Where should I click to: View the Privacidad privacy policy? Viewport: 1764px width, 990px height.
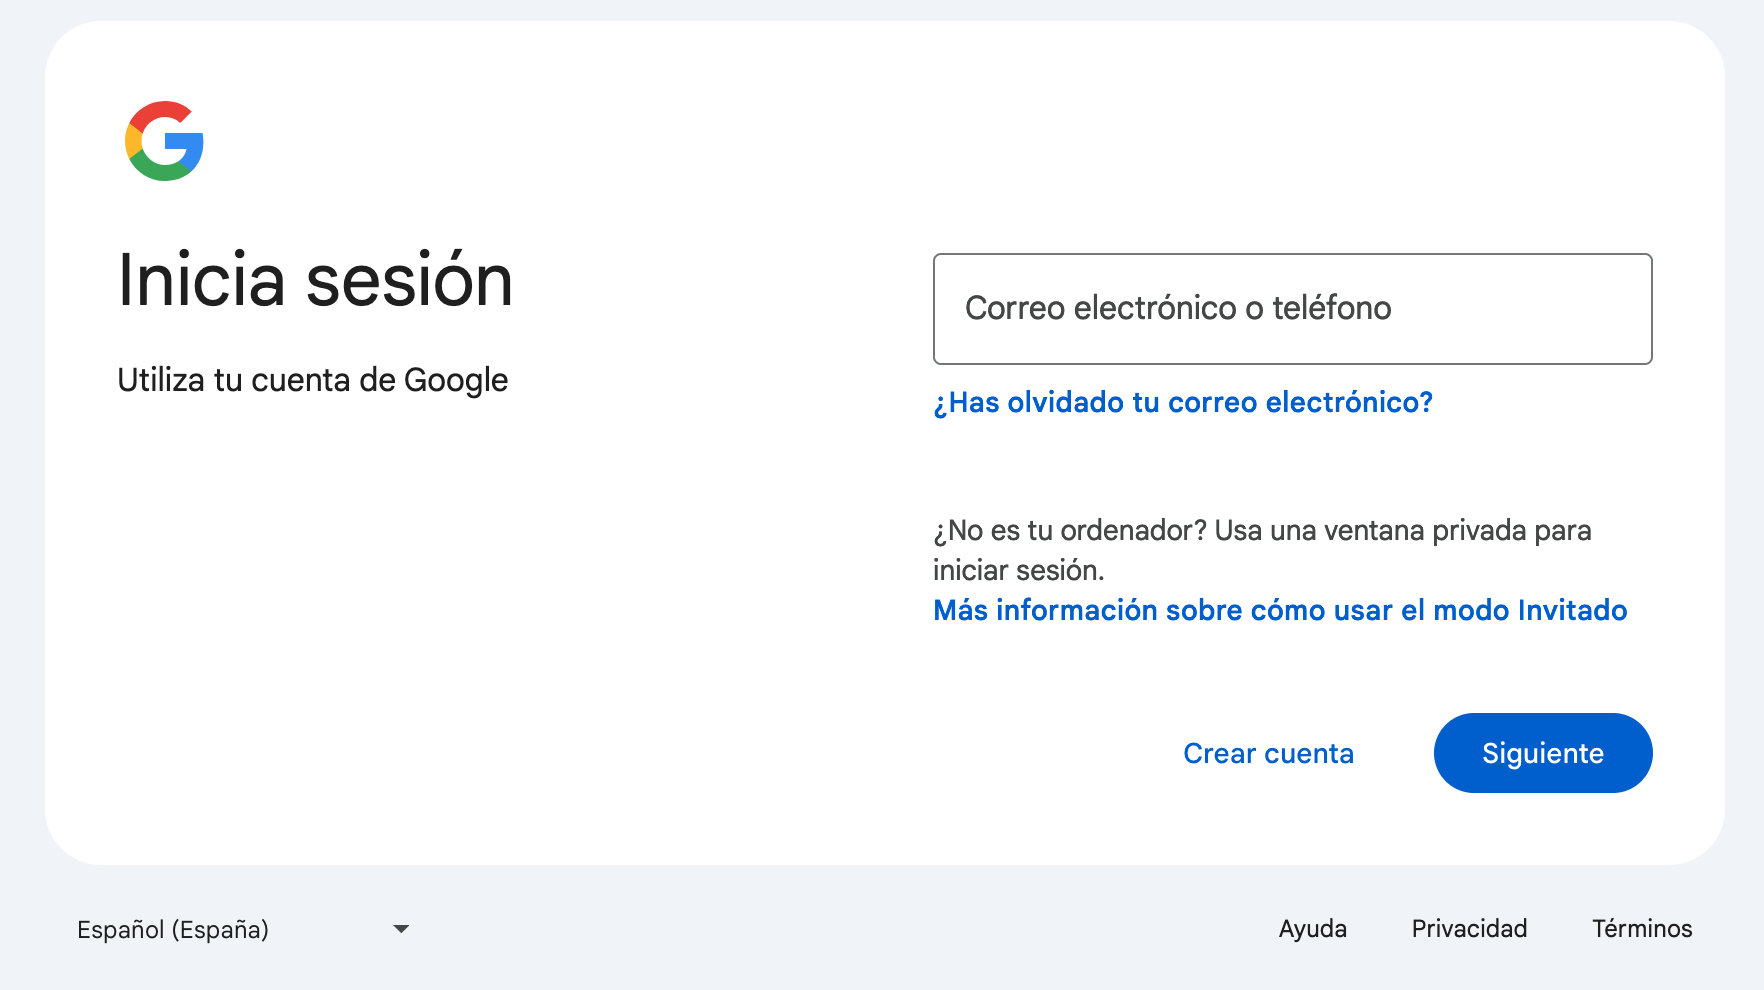click(x=1469, y=928)
